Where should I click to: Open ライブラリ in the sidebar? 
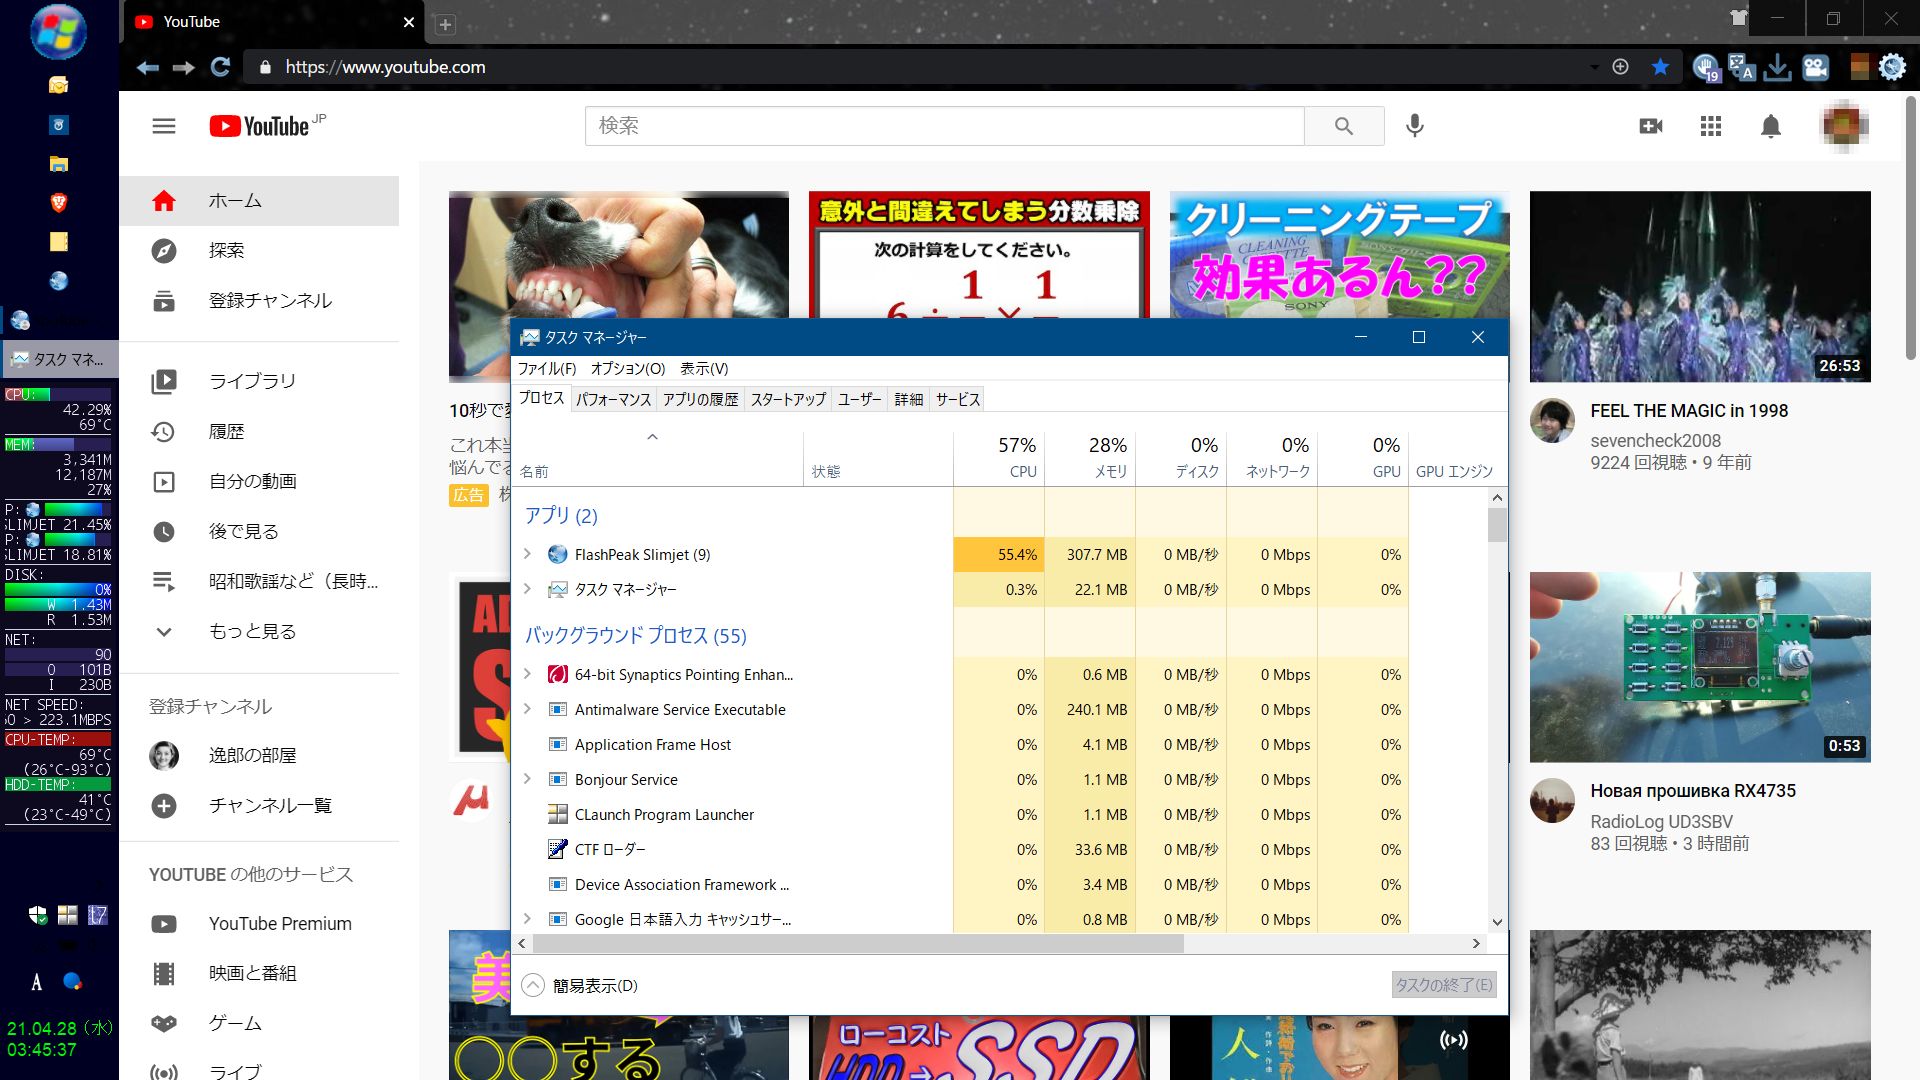point(259,381)
